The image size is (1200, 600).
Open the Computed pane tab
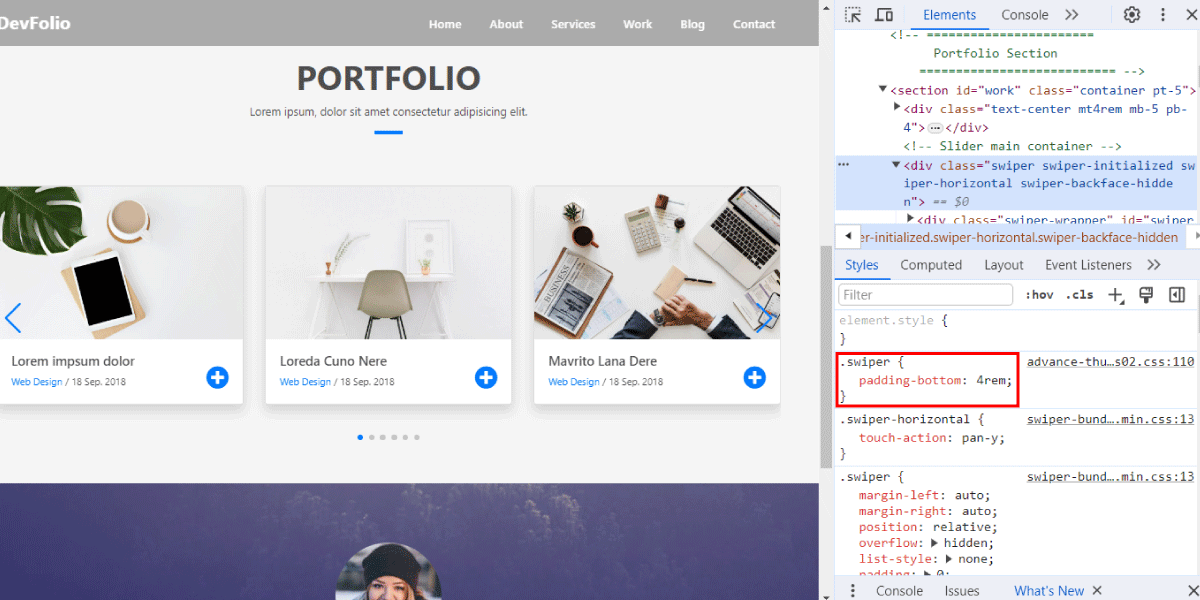pos(931,265)
